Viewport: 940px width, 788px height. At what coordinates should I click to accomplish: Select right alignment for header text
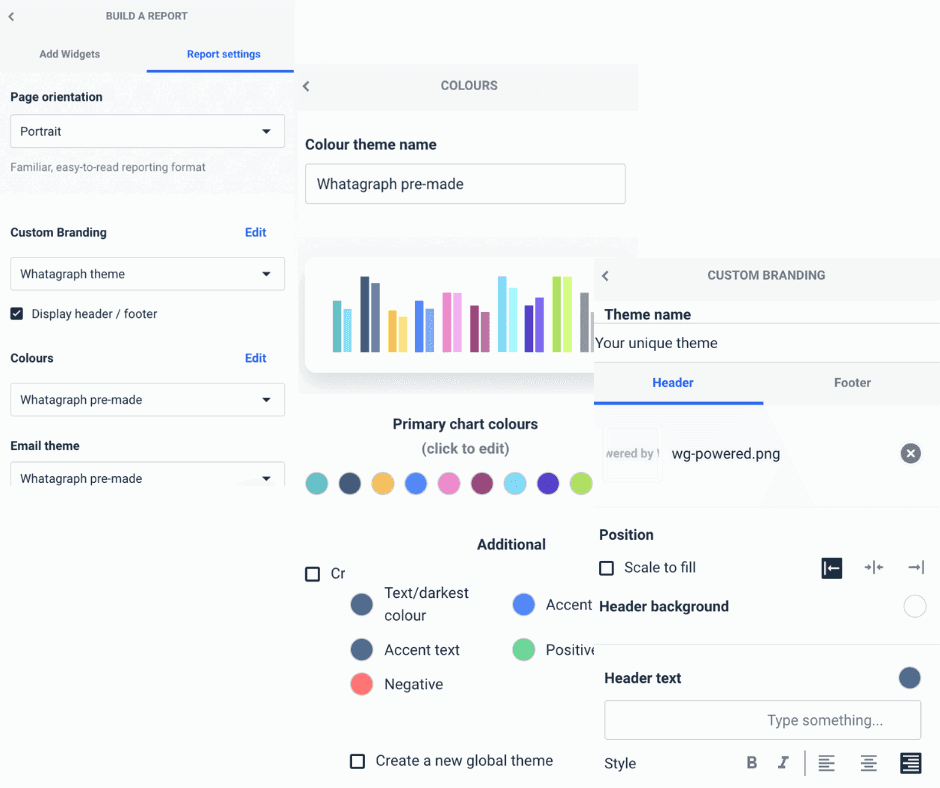point(910,763)
